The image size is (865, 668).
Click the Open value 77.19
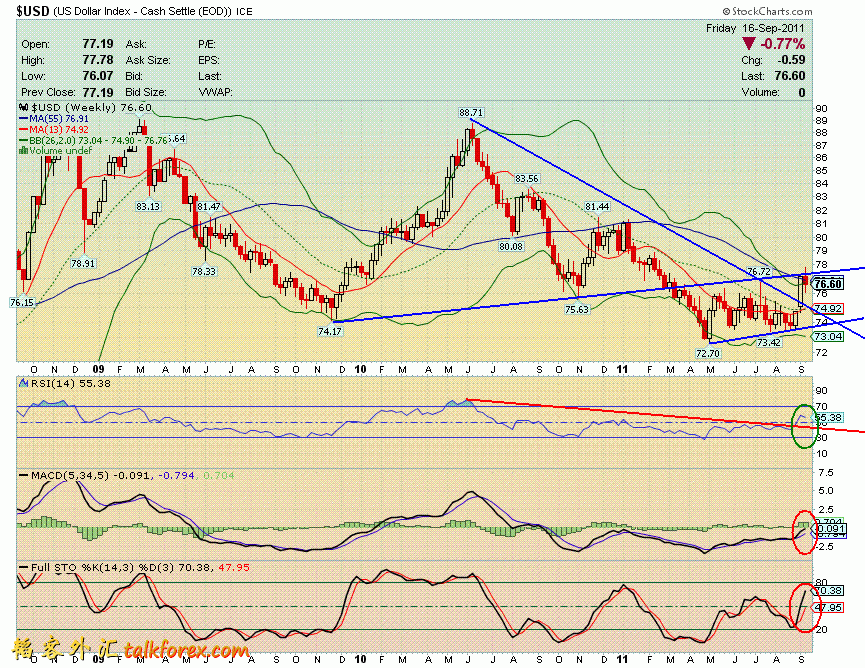click(98, 44)
